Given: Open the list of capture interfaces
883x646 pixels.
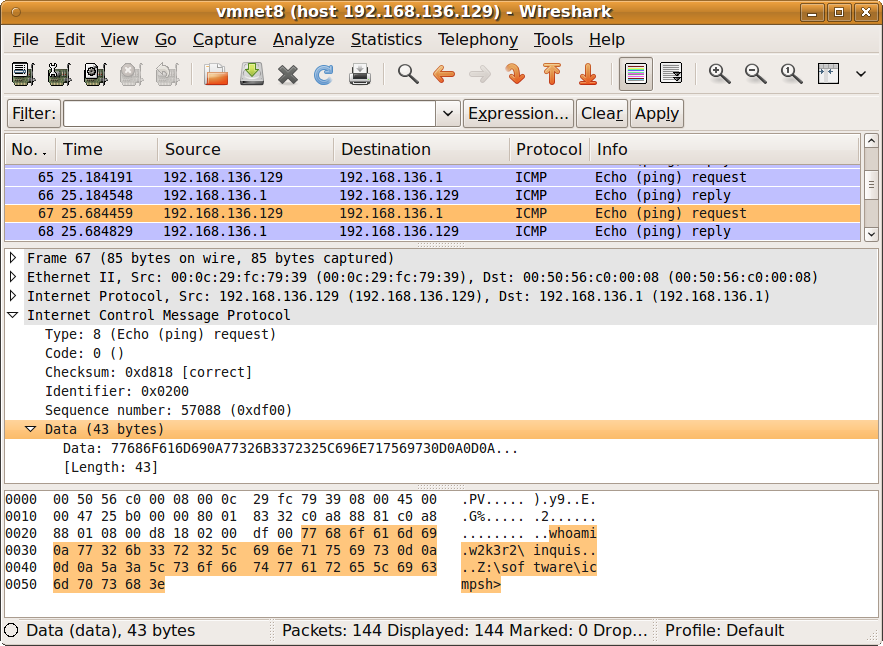Looking at the screenshot, I should (x=23, y=74).
